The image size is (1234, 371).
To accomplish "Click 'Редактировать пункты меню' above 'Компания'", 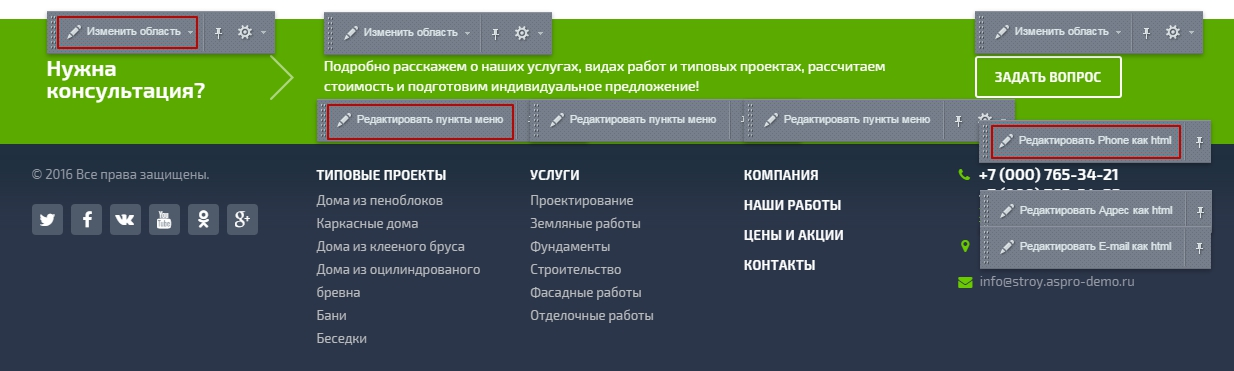I will [847, 119].
